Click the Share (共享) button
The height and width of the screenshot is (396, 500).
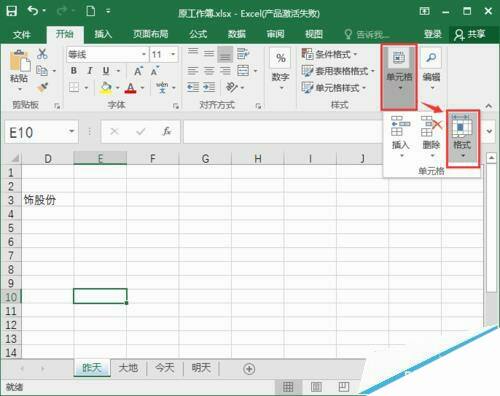470,34
